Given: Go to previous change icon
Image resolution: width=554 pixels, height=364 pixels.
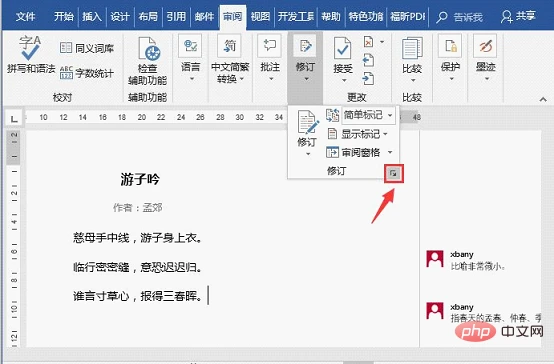Looking at the screenshot, I should (369, 60).
